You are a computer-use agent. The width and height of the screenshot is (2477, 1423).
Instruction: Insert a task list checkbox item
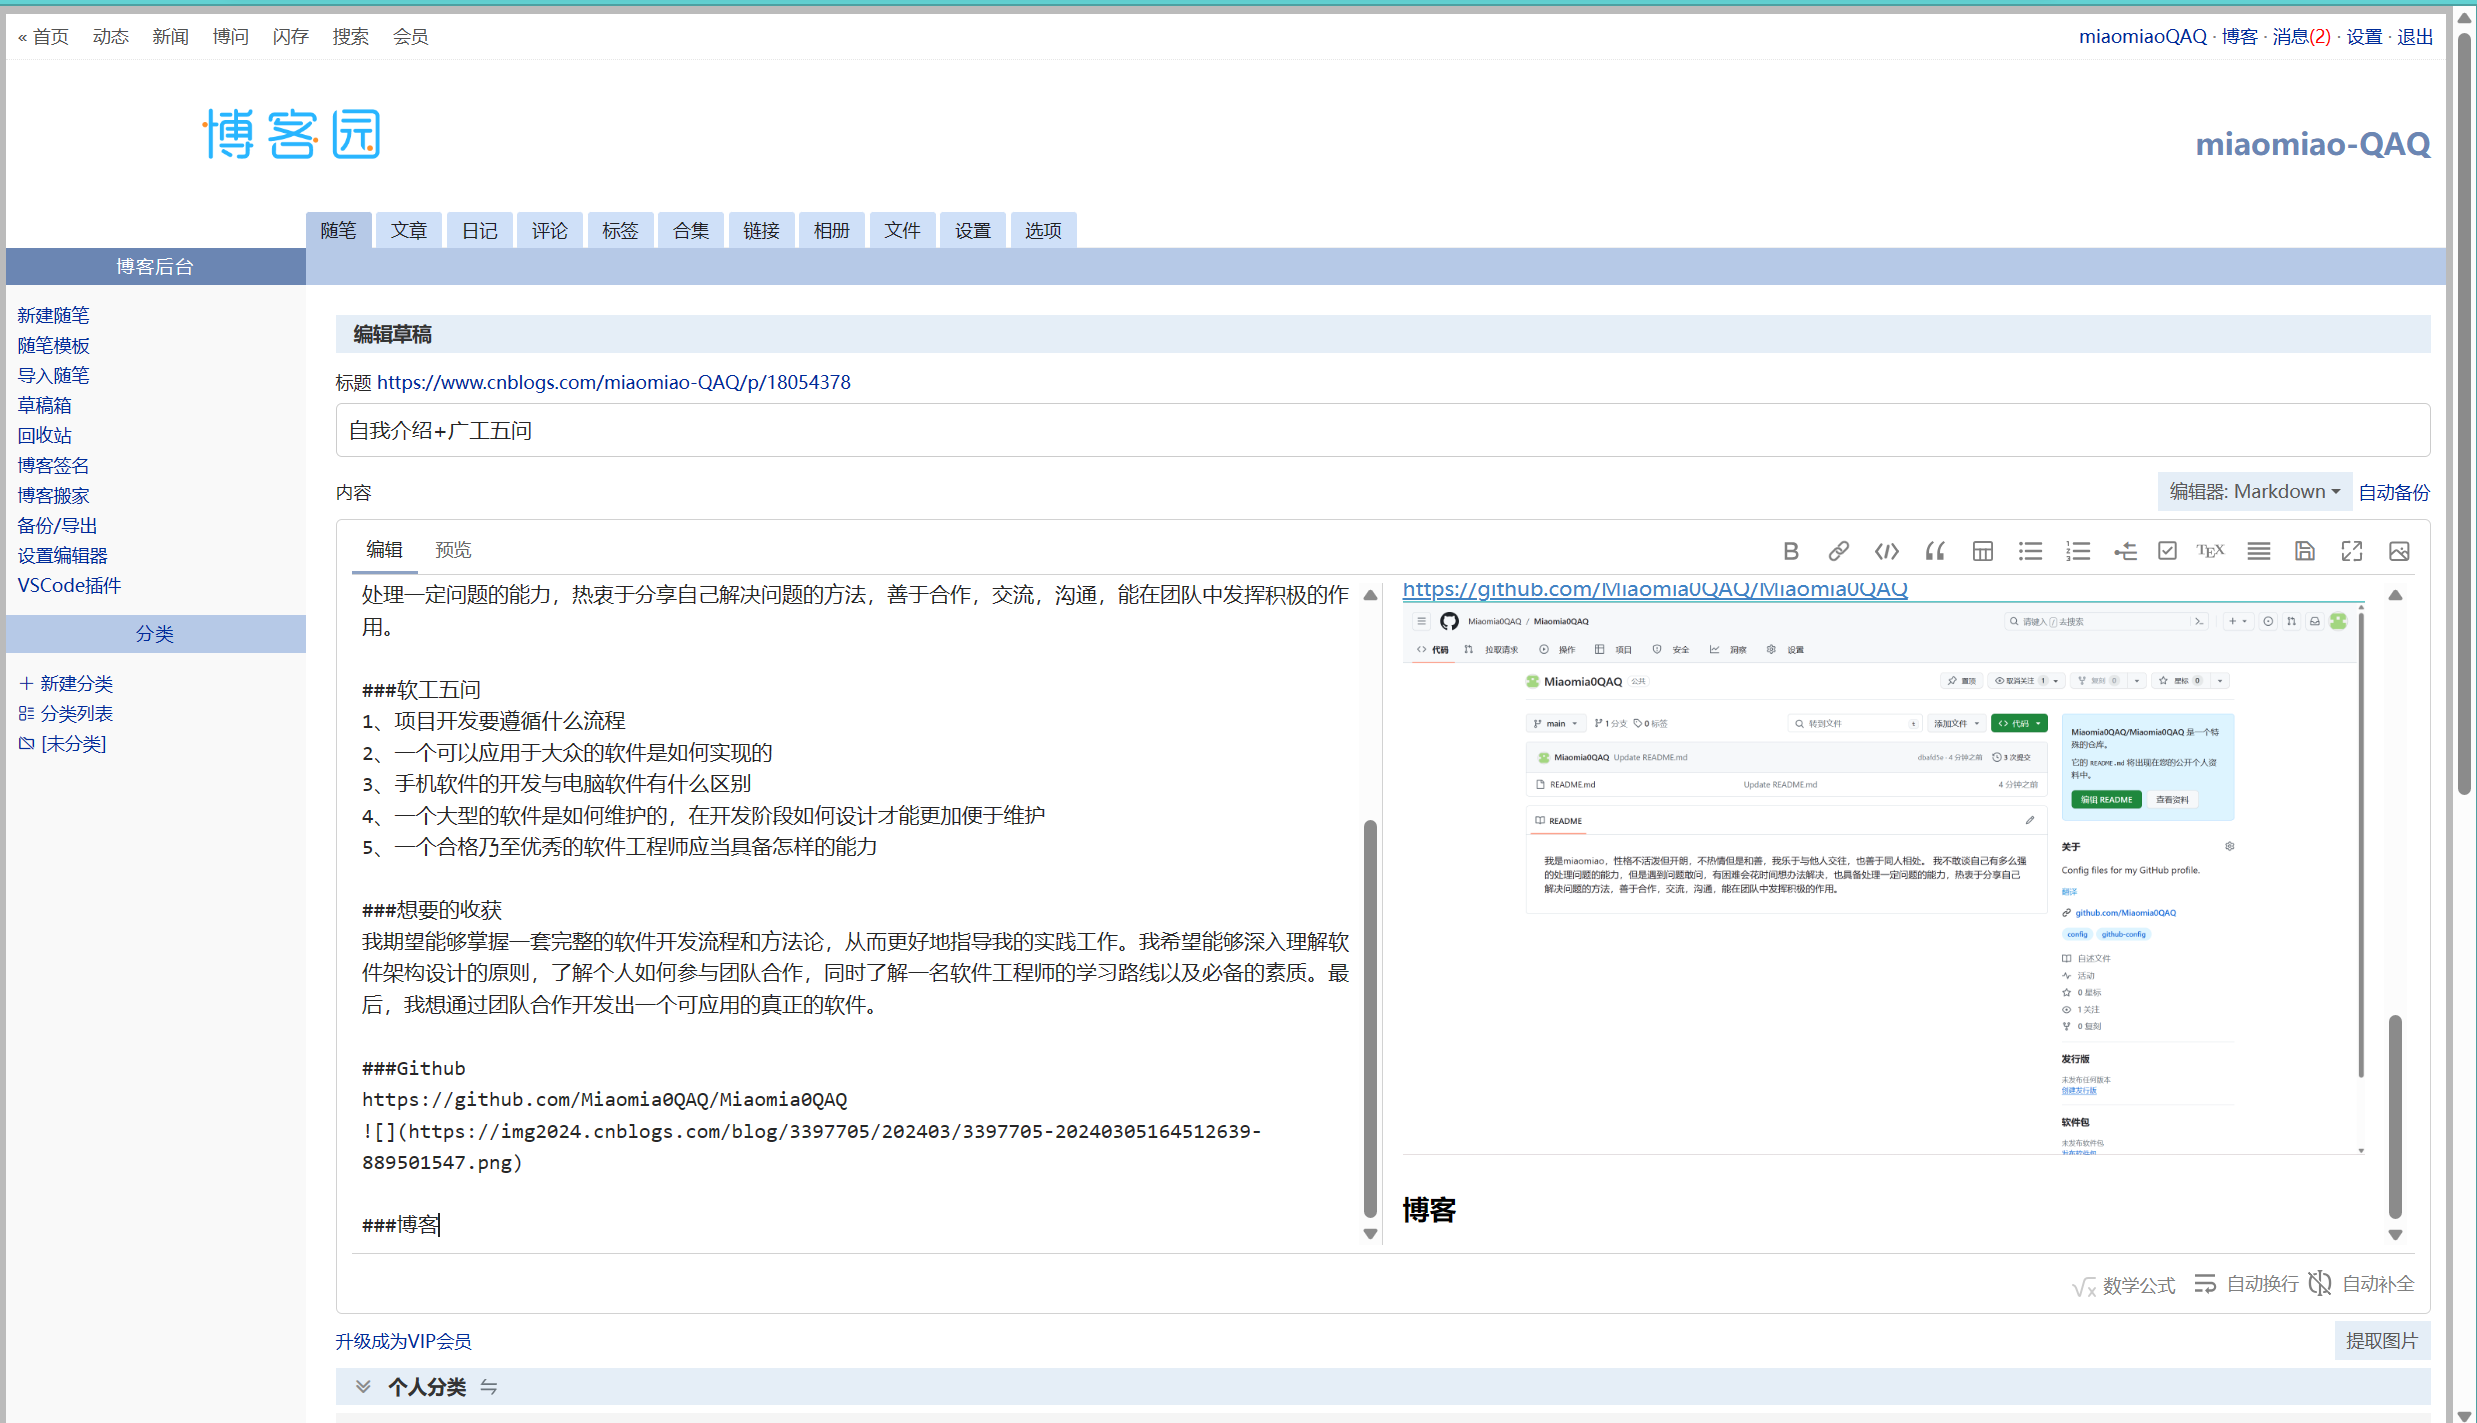click(x=2167, y=551)
